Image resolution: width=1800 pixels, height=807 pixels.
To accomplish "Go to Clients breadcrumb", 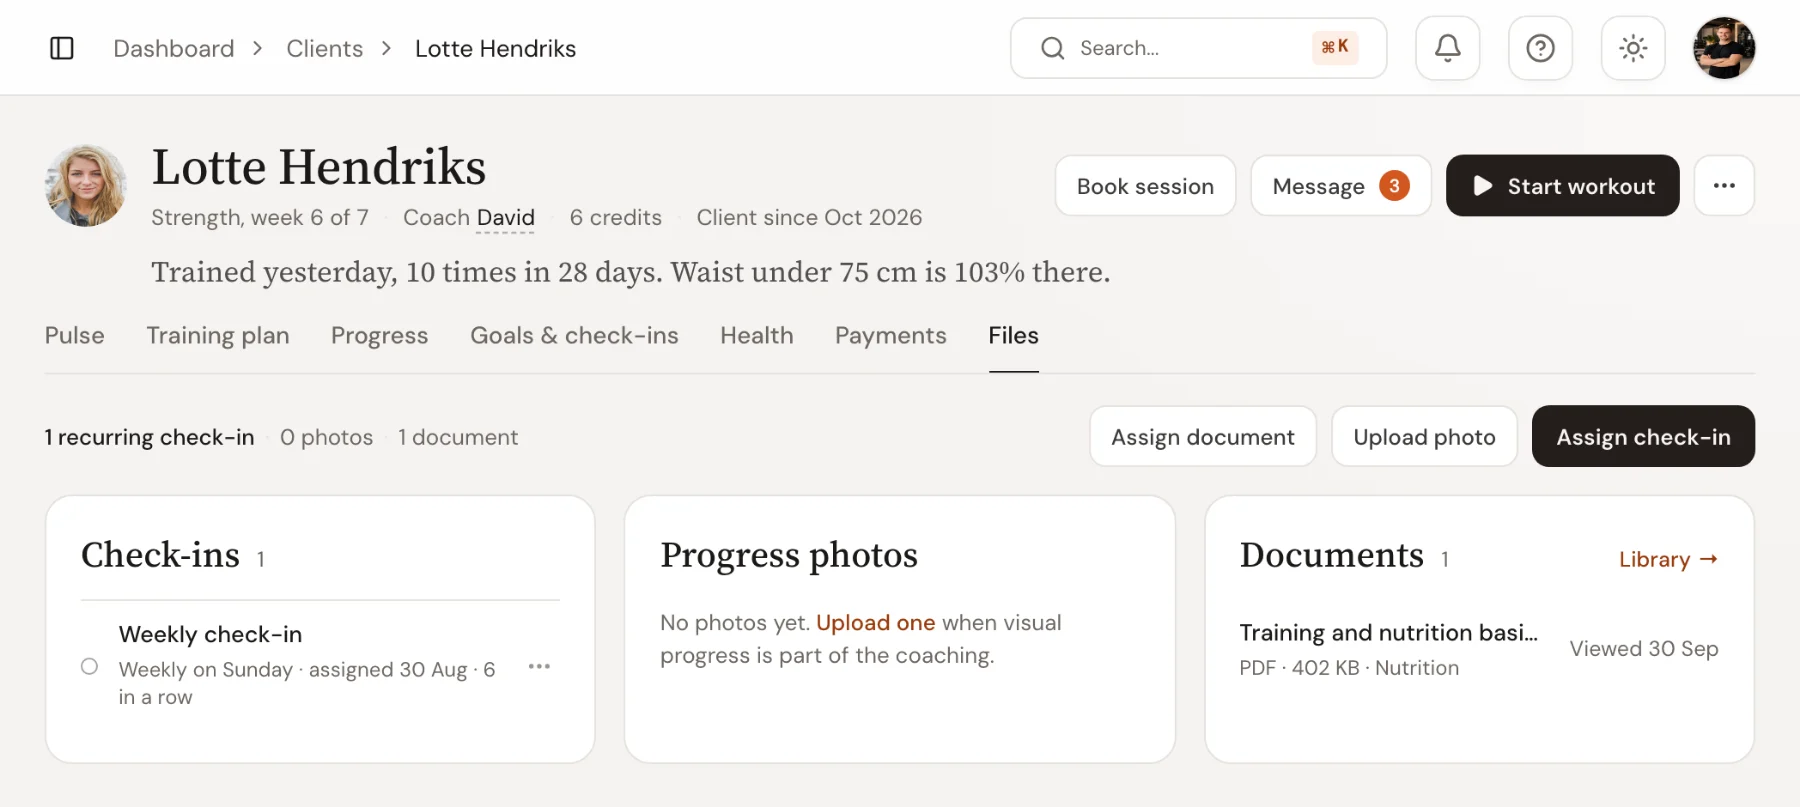I will coord(324,48).
